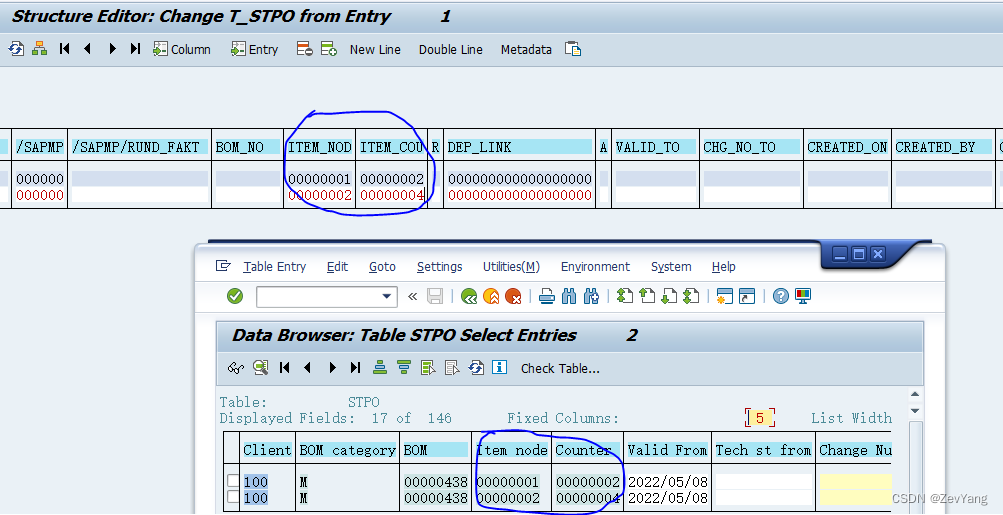Viewport: 1003px width, 515px height.
Task: Click the Find Next binoculars icon
Action: 591,296
